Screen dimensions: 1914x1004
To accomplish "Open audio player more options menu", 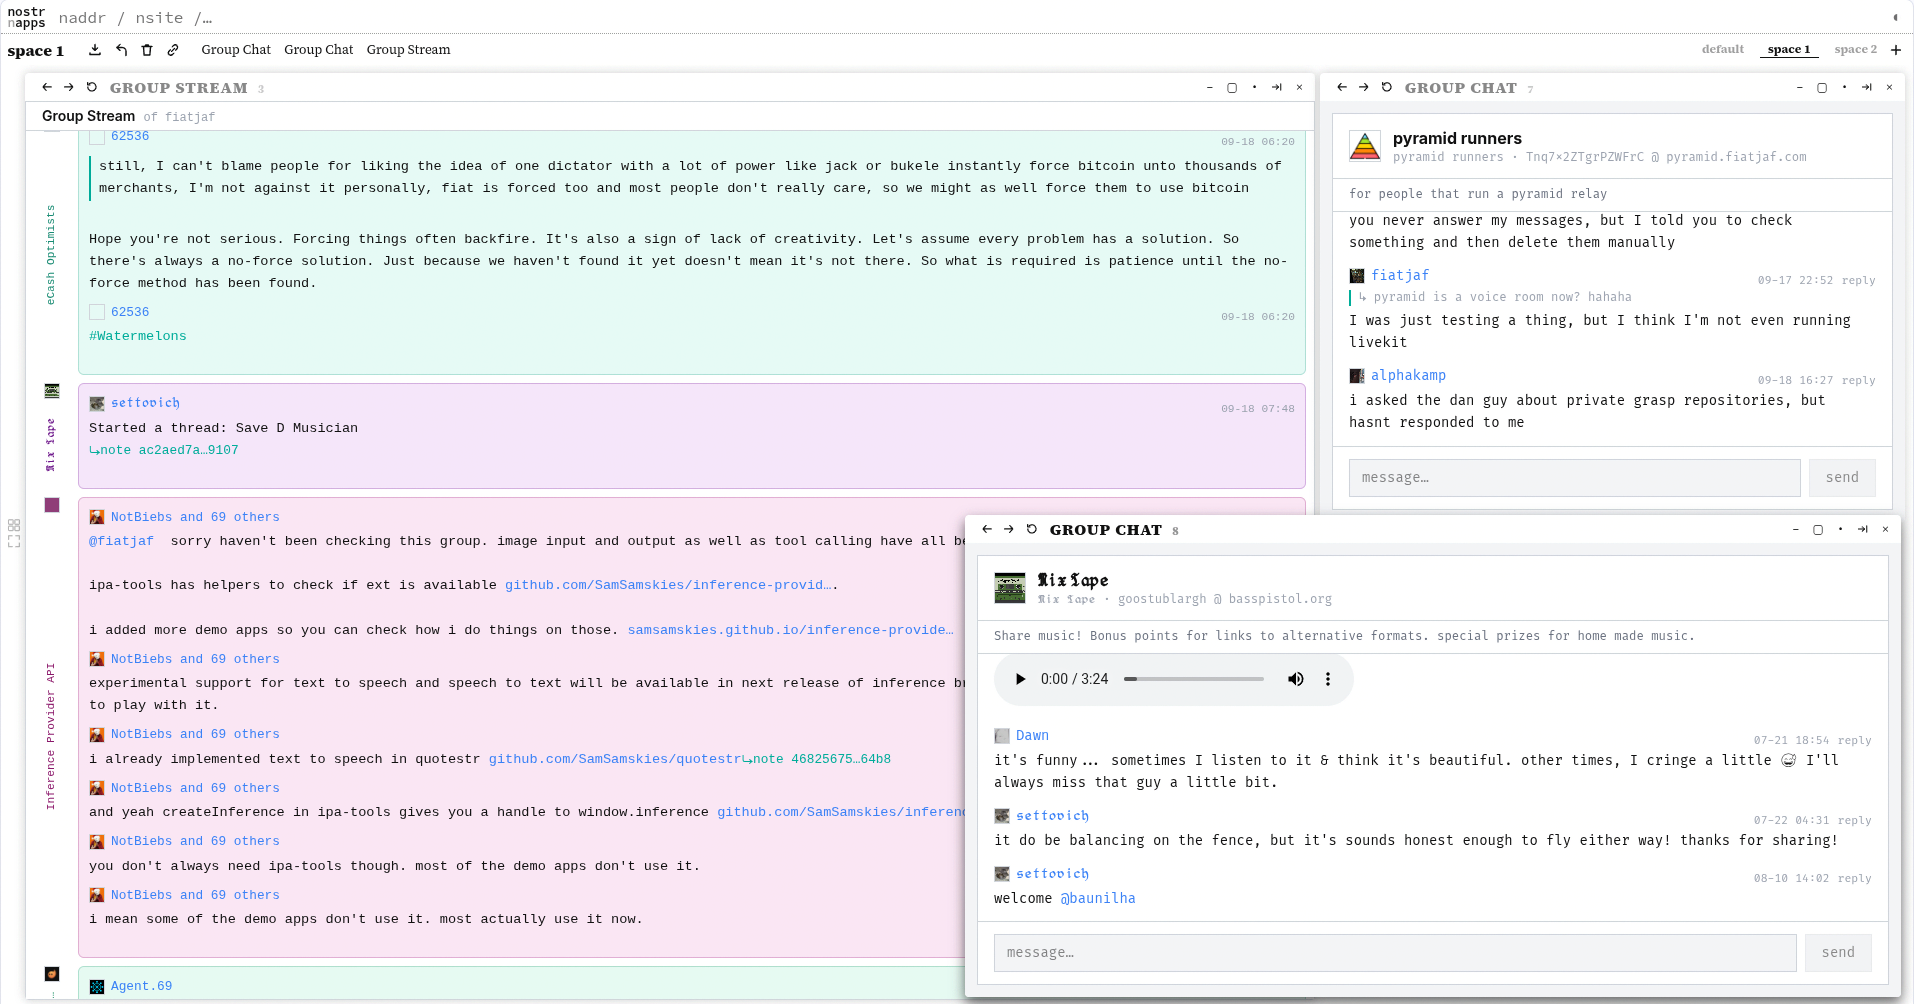I will click(x=1328, y=679).
